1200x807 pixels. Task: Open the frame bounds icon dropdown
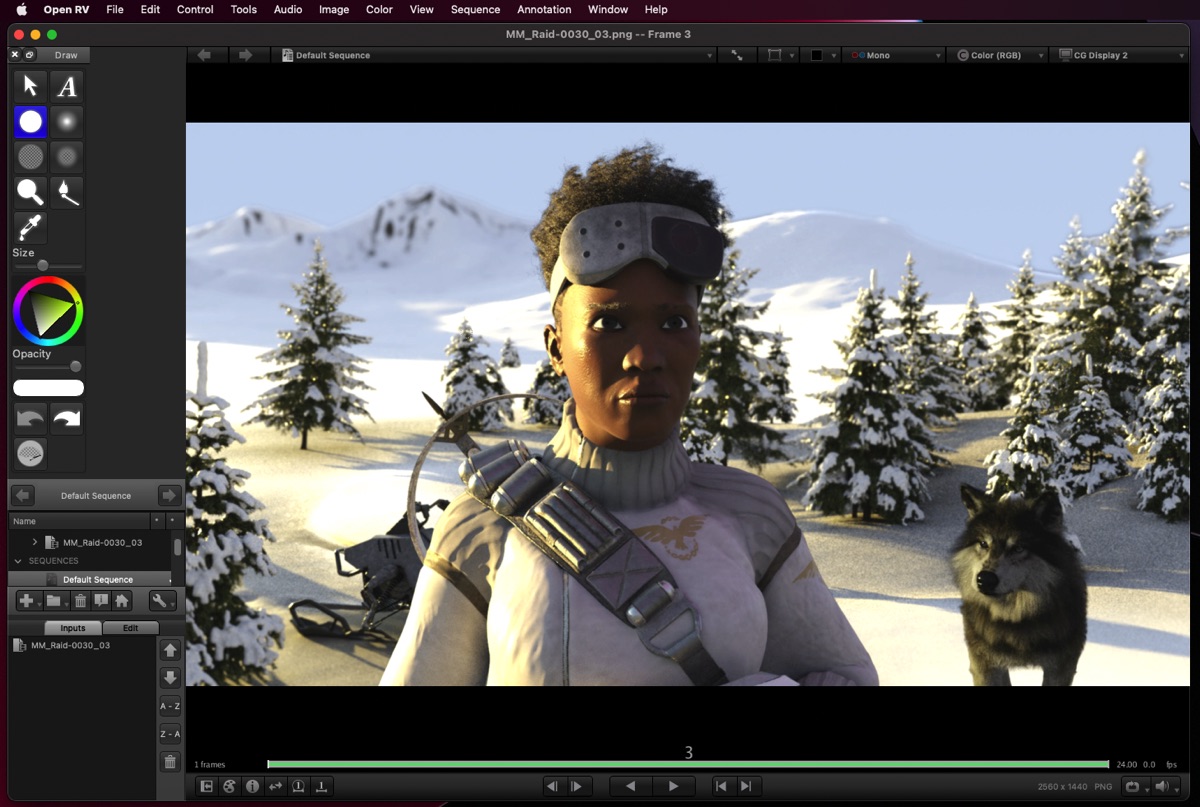(780, 55)
